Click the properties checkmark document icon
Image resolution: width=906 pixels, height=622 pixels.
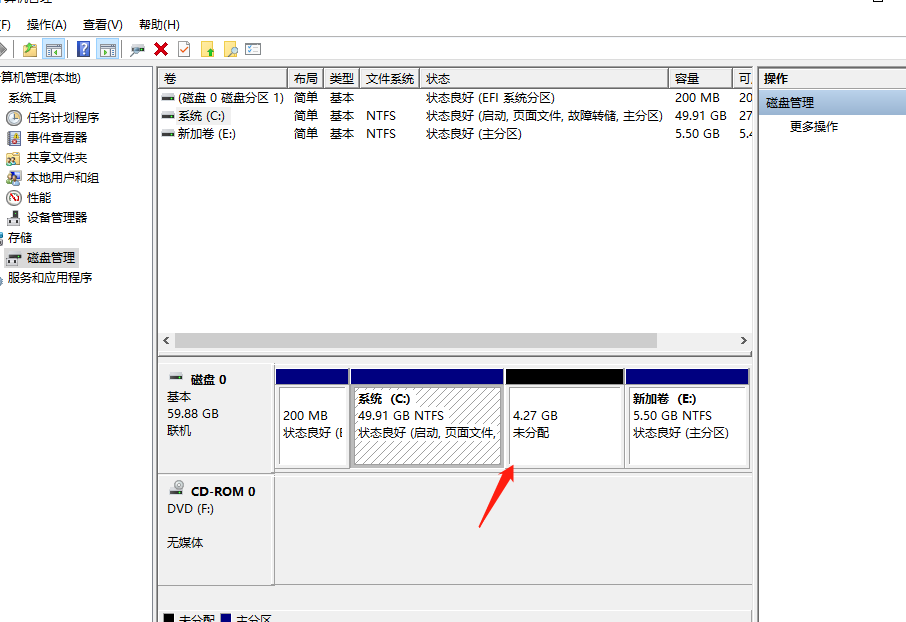pyautogui.click(x=182, y=48)
